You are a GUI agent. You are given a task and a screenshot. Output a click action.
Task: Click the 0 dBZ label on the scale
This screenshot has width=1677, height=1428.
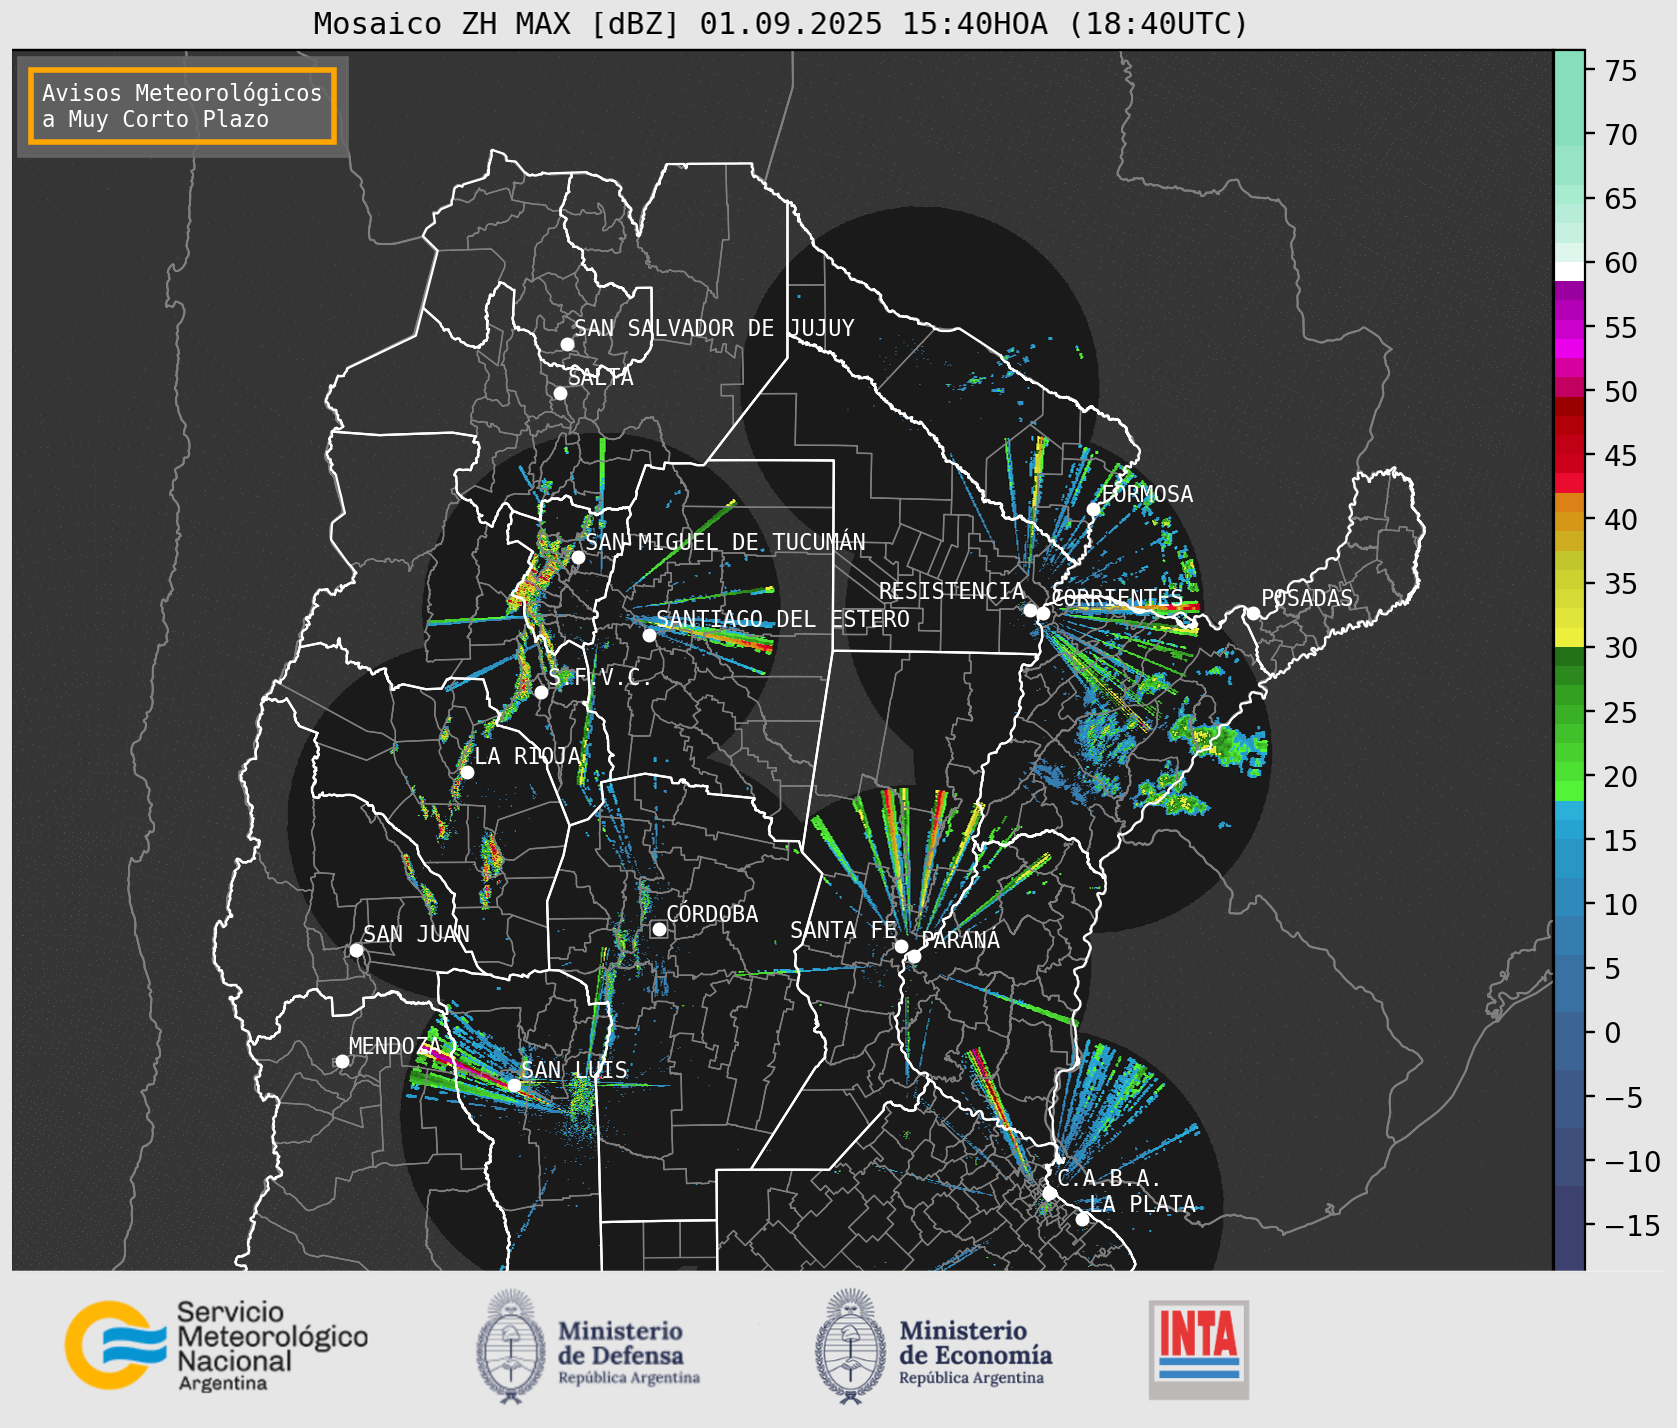1612,1033
